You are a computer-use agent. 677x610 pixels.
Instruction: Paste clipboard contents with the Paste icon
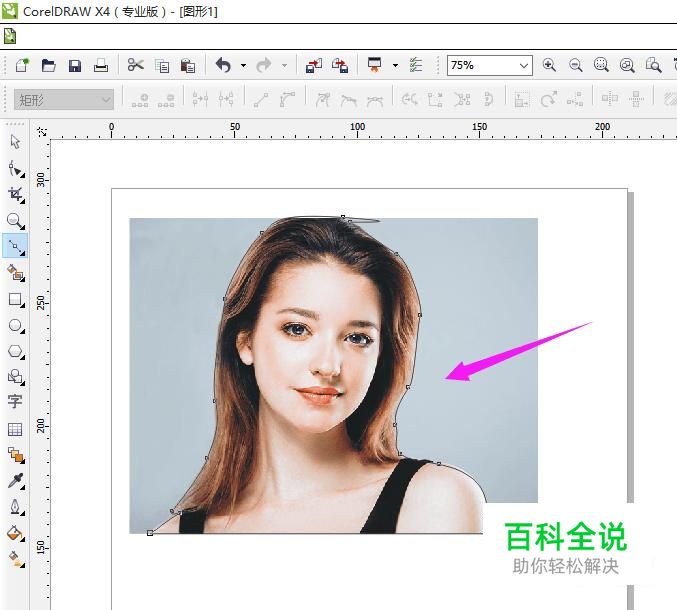click(188, 66)
